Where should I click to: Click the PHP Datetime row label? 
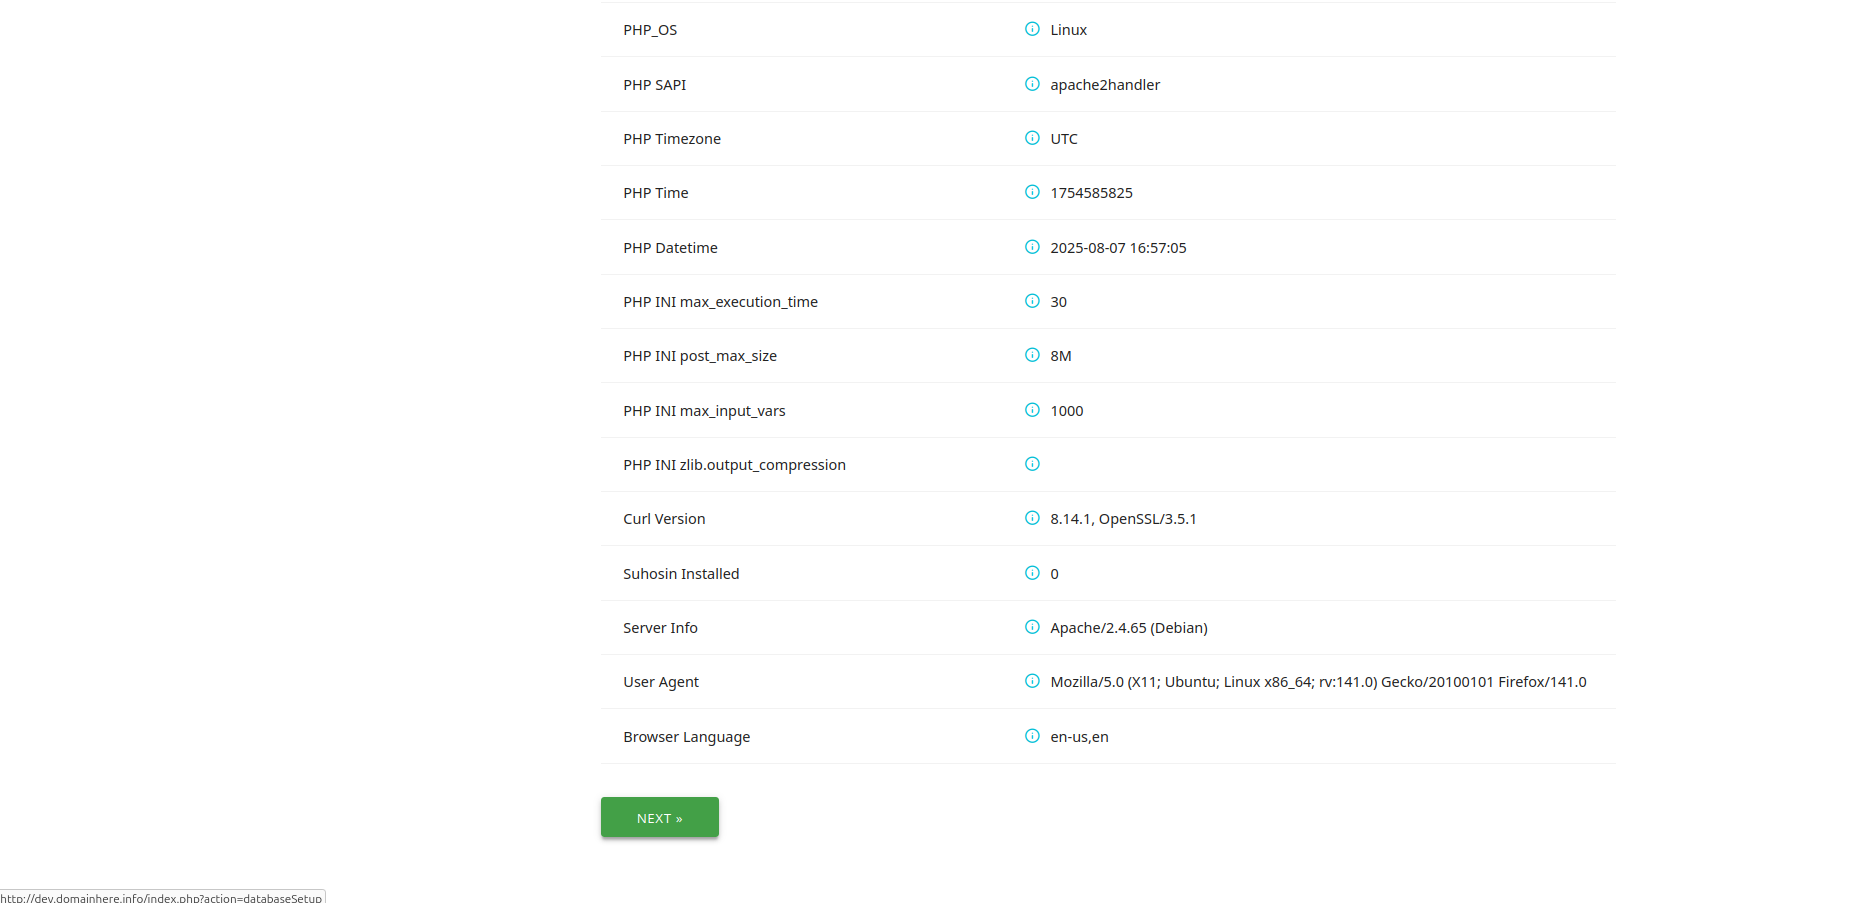670,248
